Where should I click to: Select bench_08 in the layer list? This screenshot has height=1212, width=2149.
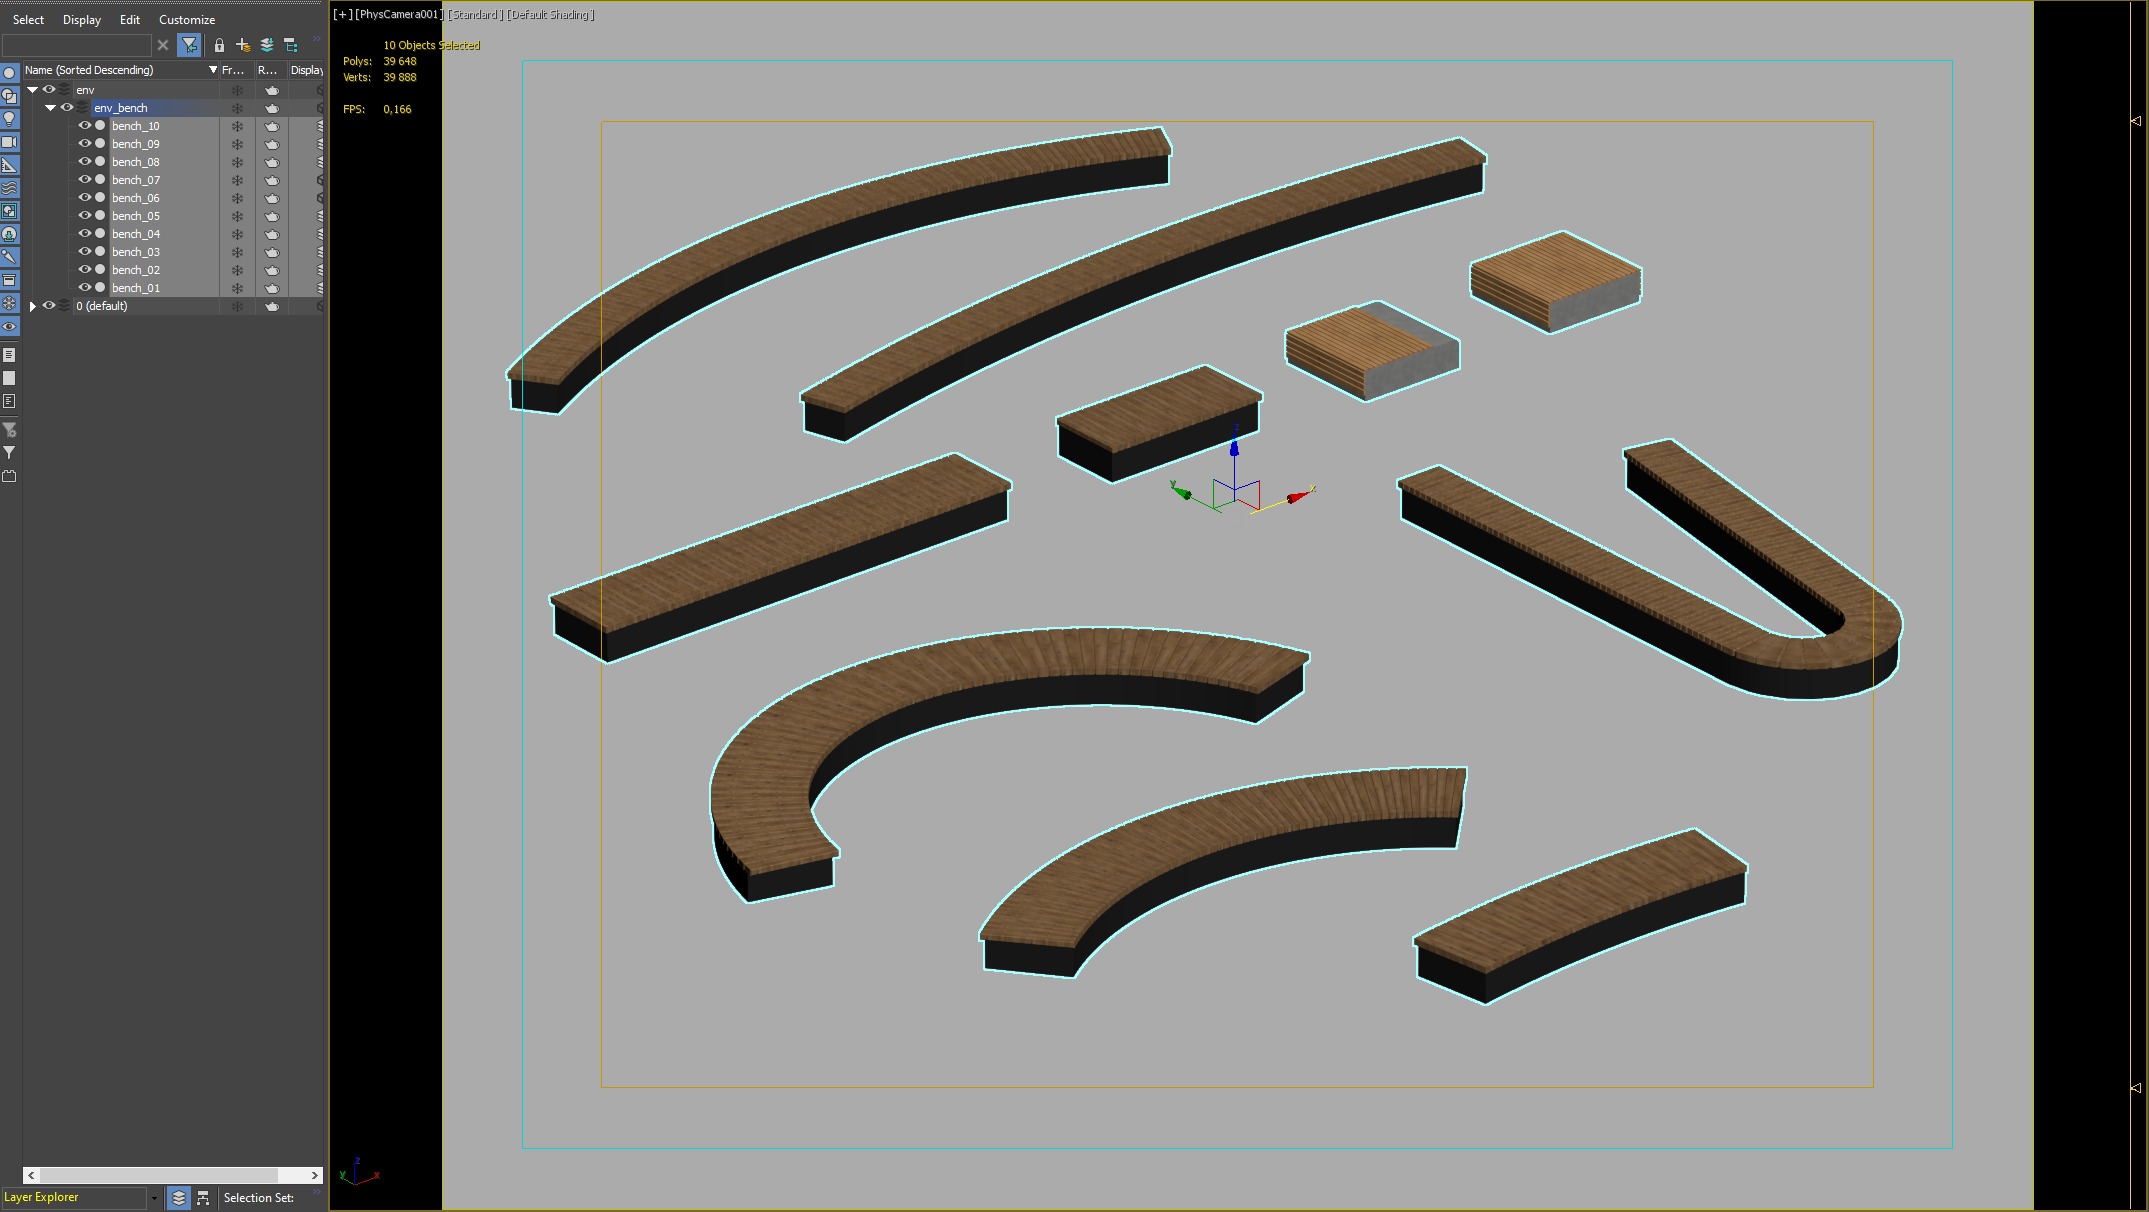pyautogui.click(x=135, y=162)
